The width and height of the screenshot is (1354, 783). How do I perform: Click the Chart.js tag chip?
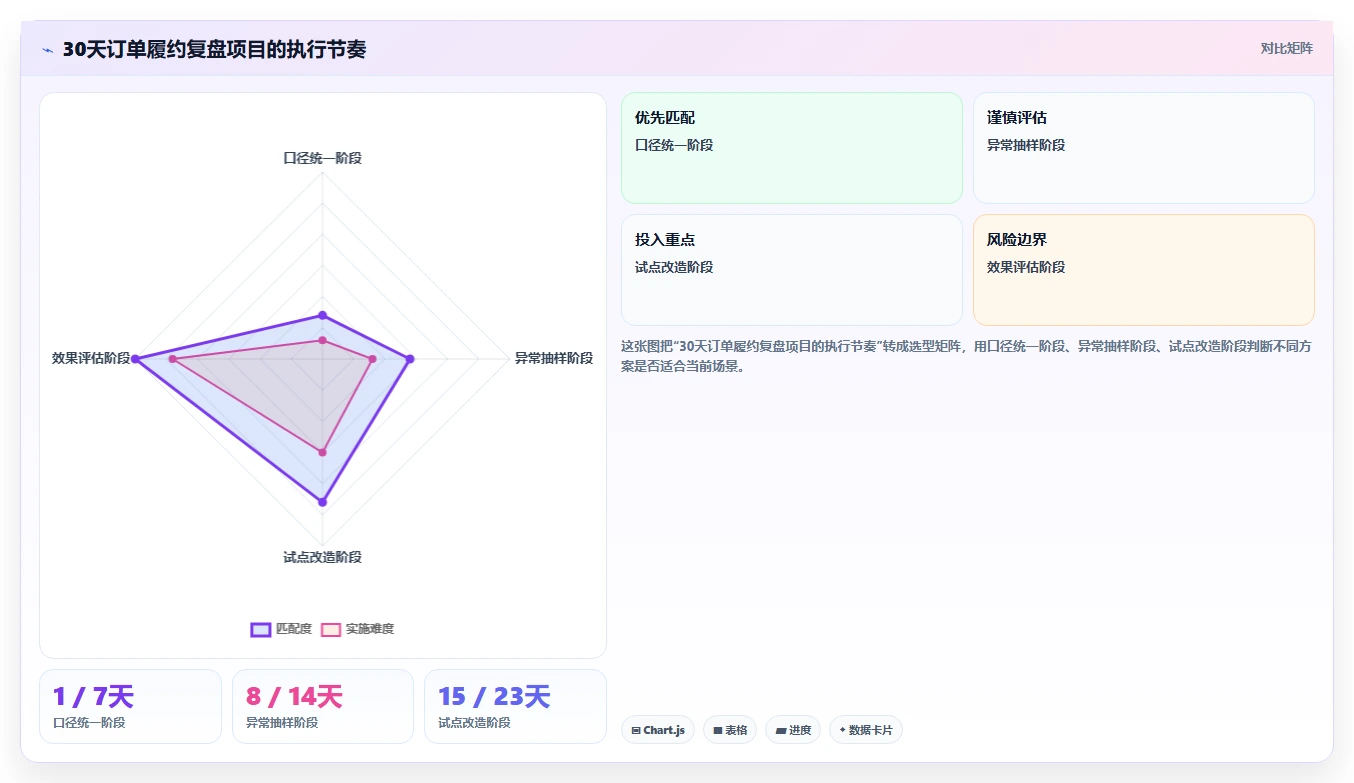pos(658,730)
